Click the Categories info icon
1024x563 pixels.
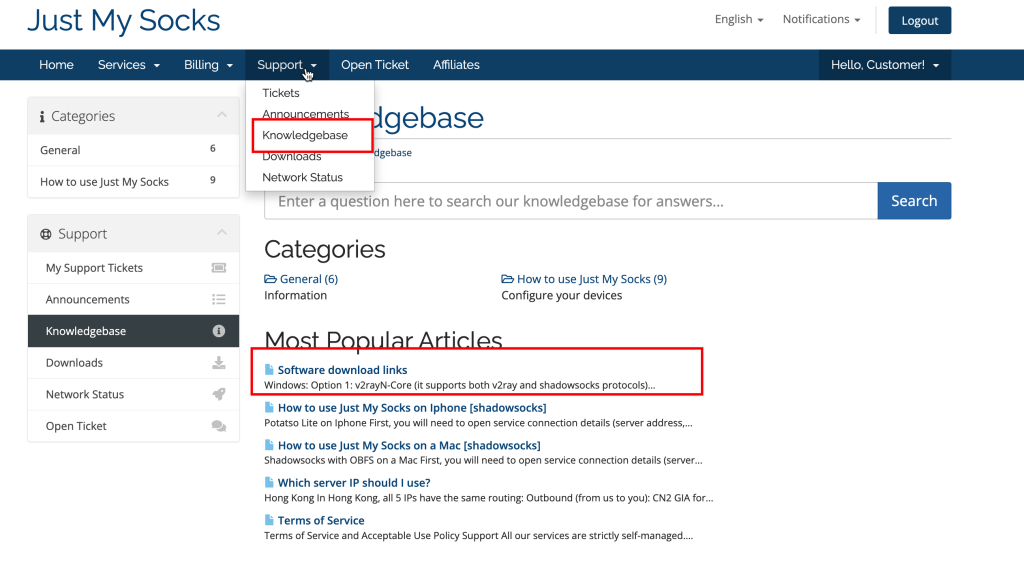pos(42,116)
